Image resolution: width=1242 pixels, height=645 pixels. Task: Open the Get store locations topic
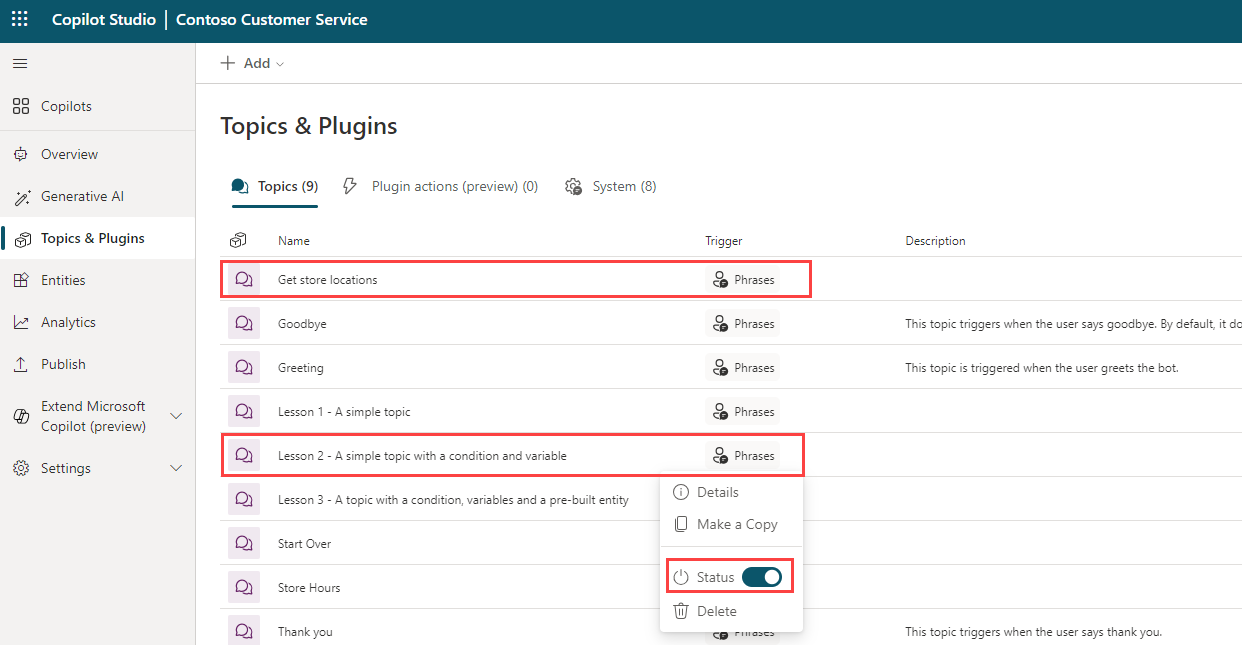(328, 280)
